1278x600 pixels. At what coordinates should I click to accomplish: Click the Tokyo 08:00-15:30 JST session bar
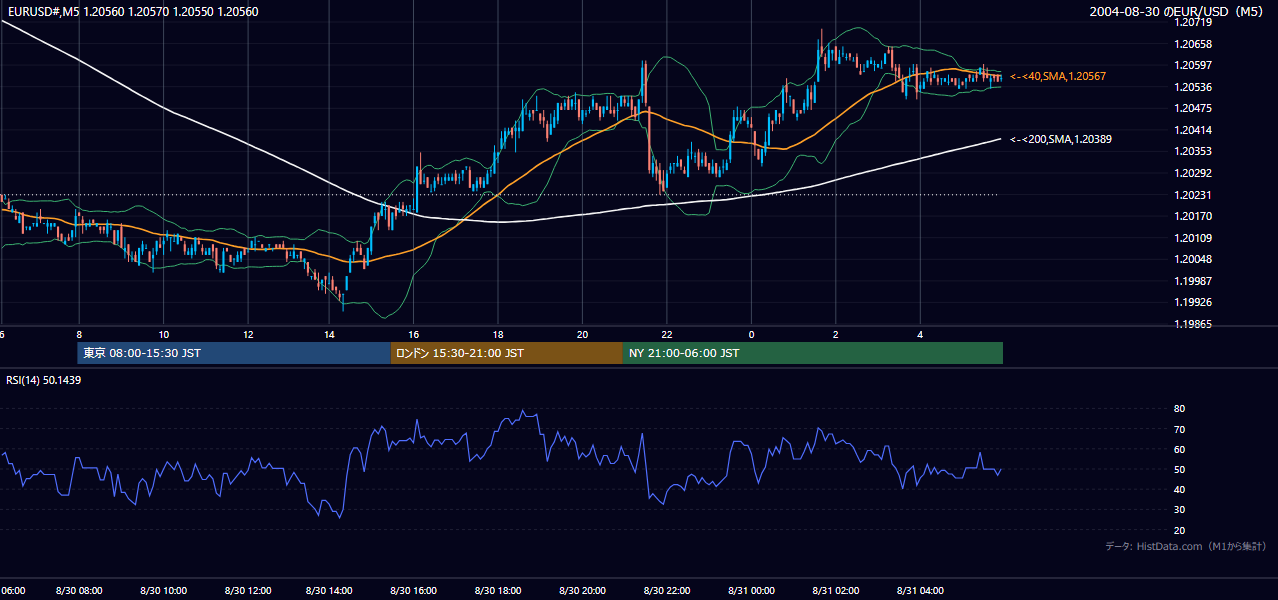[233, 353]
